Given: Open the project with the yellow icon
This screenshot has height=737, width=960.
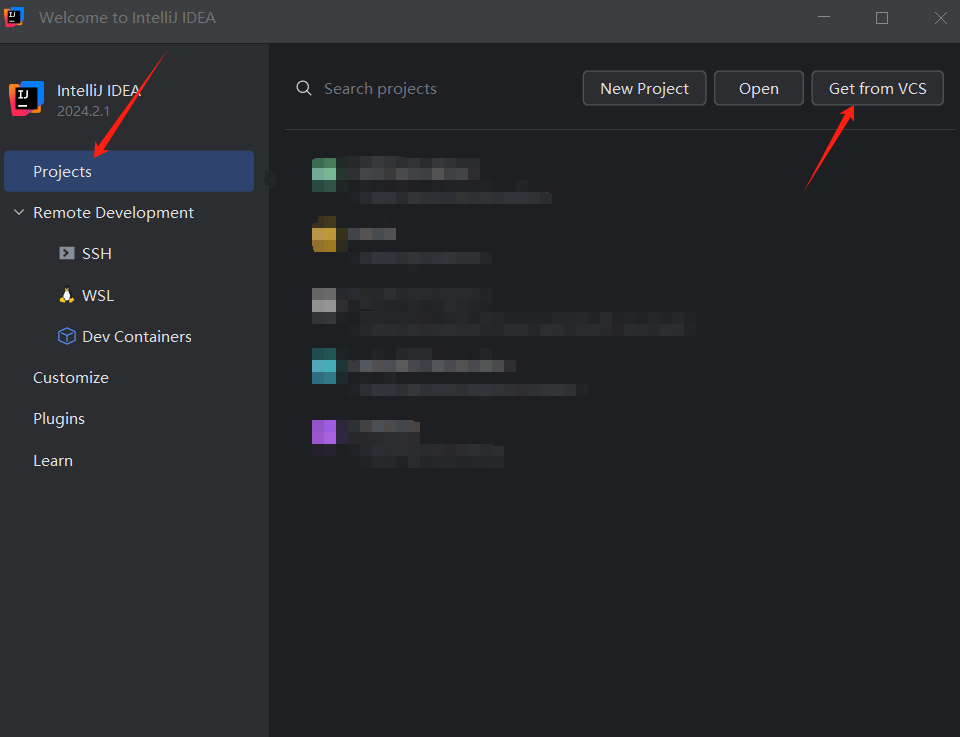Looking at the screenshot, I should click(324, 236).
